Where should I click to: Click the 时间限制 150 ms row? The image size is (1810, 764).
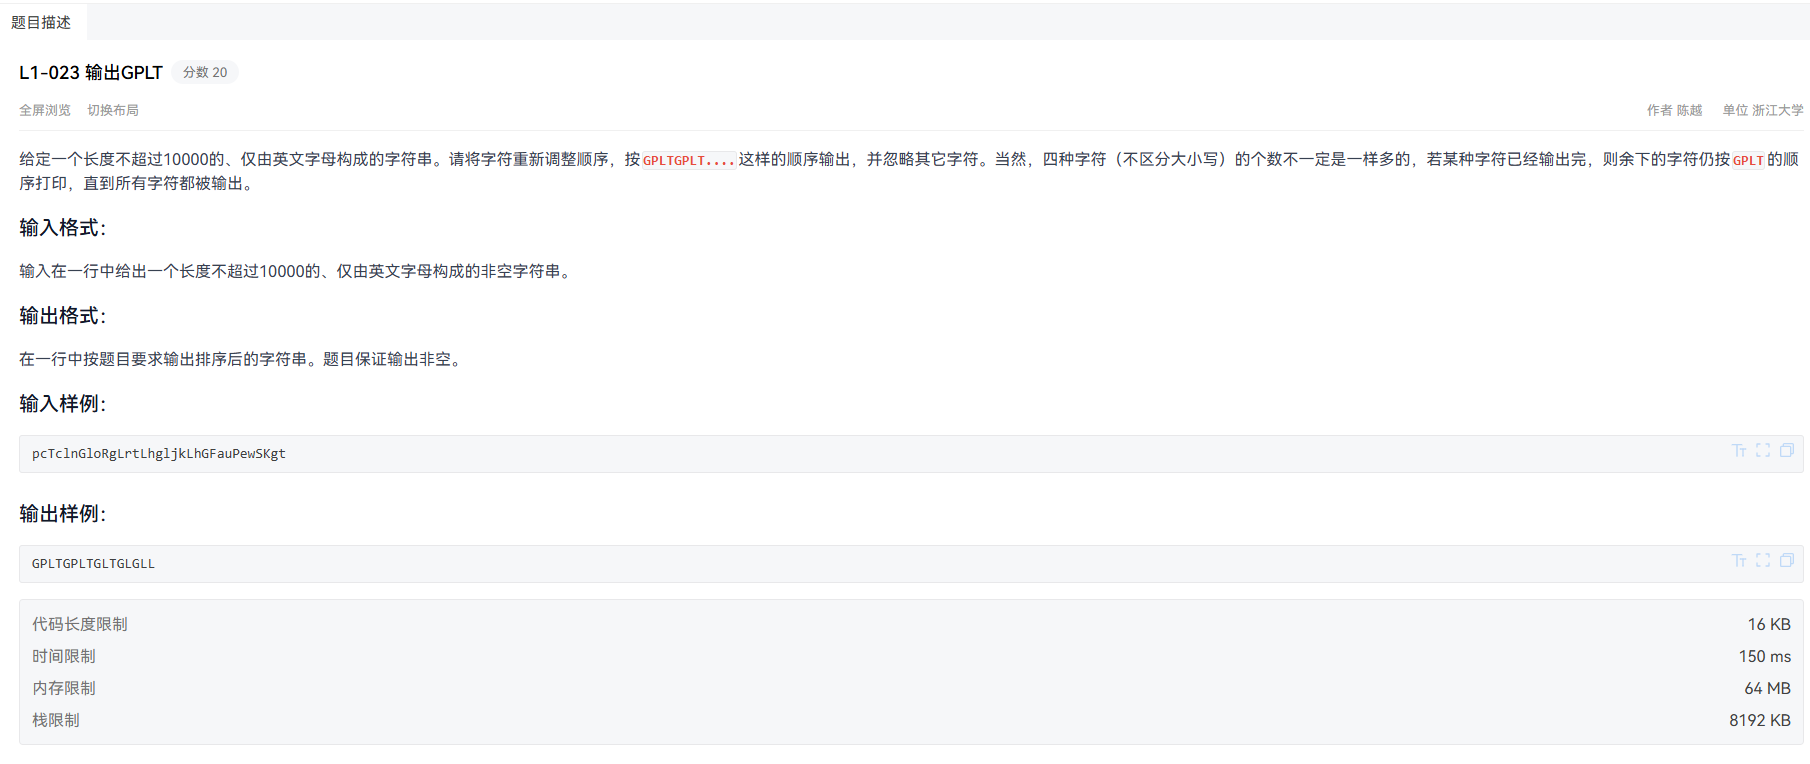pyautogui.click(x=911, y=656)
